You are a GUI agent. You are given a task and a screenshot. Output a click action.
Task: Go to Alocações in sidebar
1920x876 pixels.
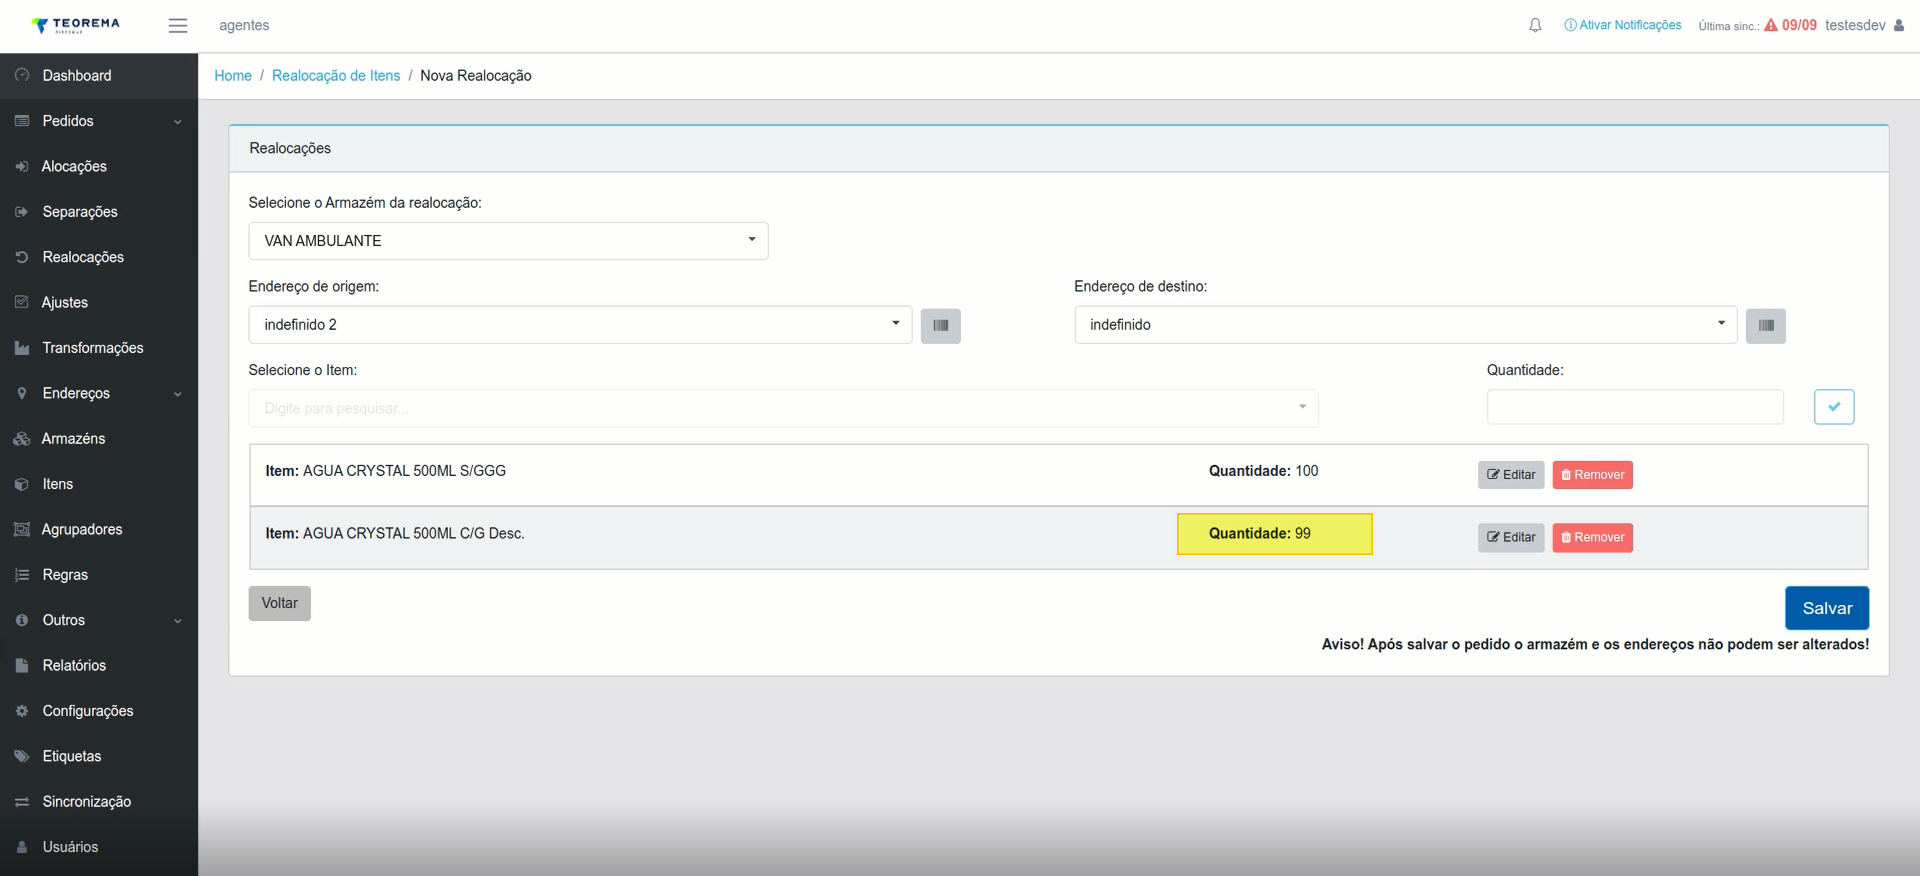(99, 166)
